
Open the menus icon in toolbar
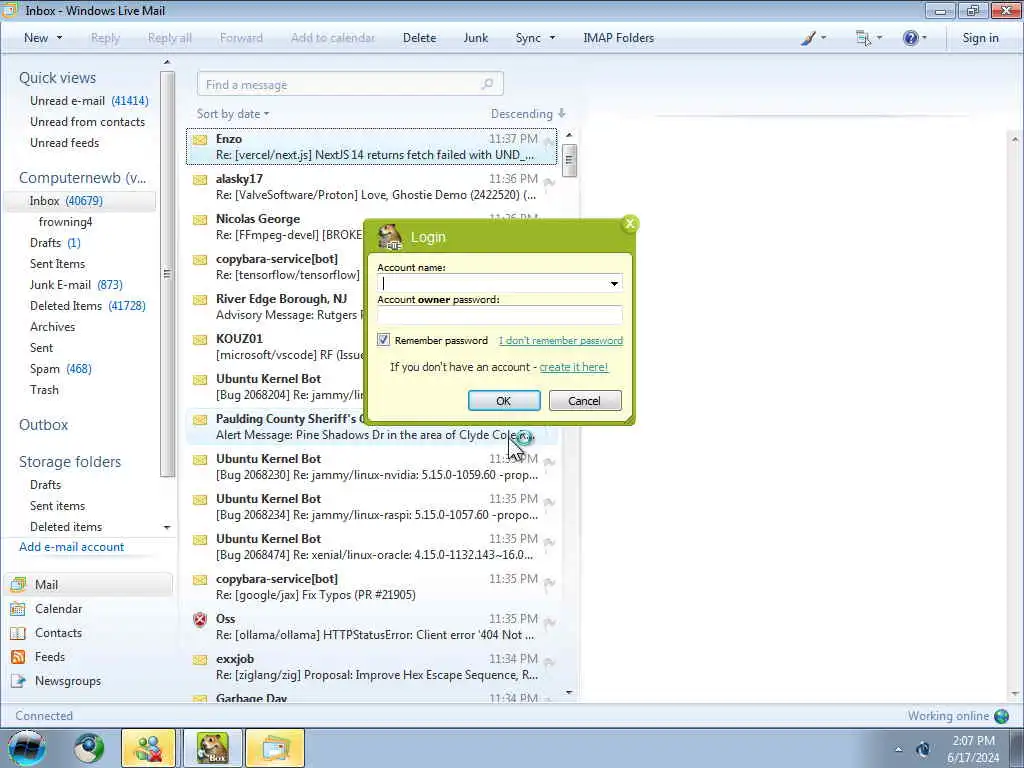click(863, 38)
